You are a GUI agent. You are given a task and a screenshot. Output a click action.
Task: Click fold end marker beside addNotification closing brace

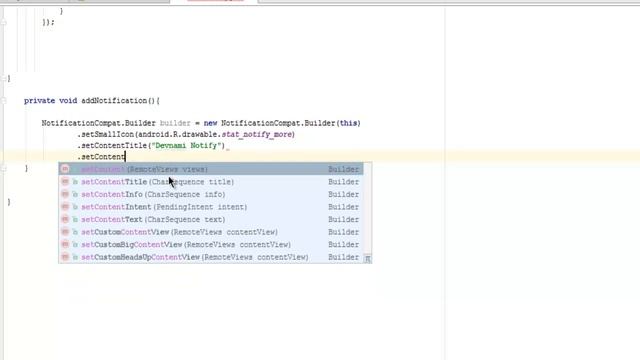(x=4, y=168)
